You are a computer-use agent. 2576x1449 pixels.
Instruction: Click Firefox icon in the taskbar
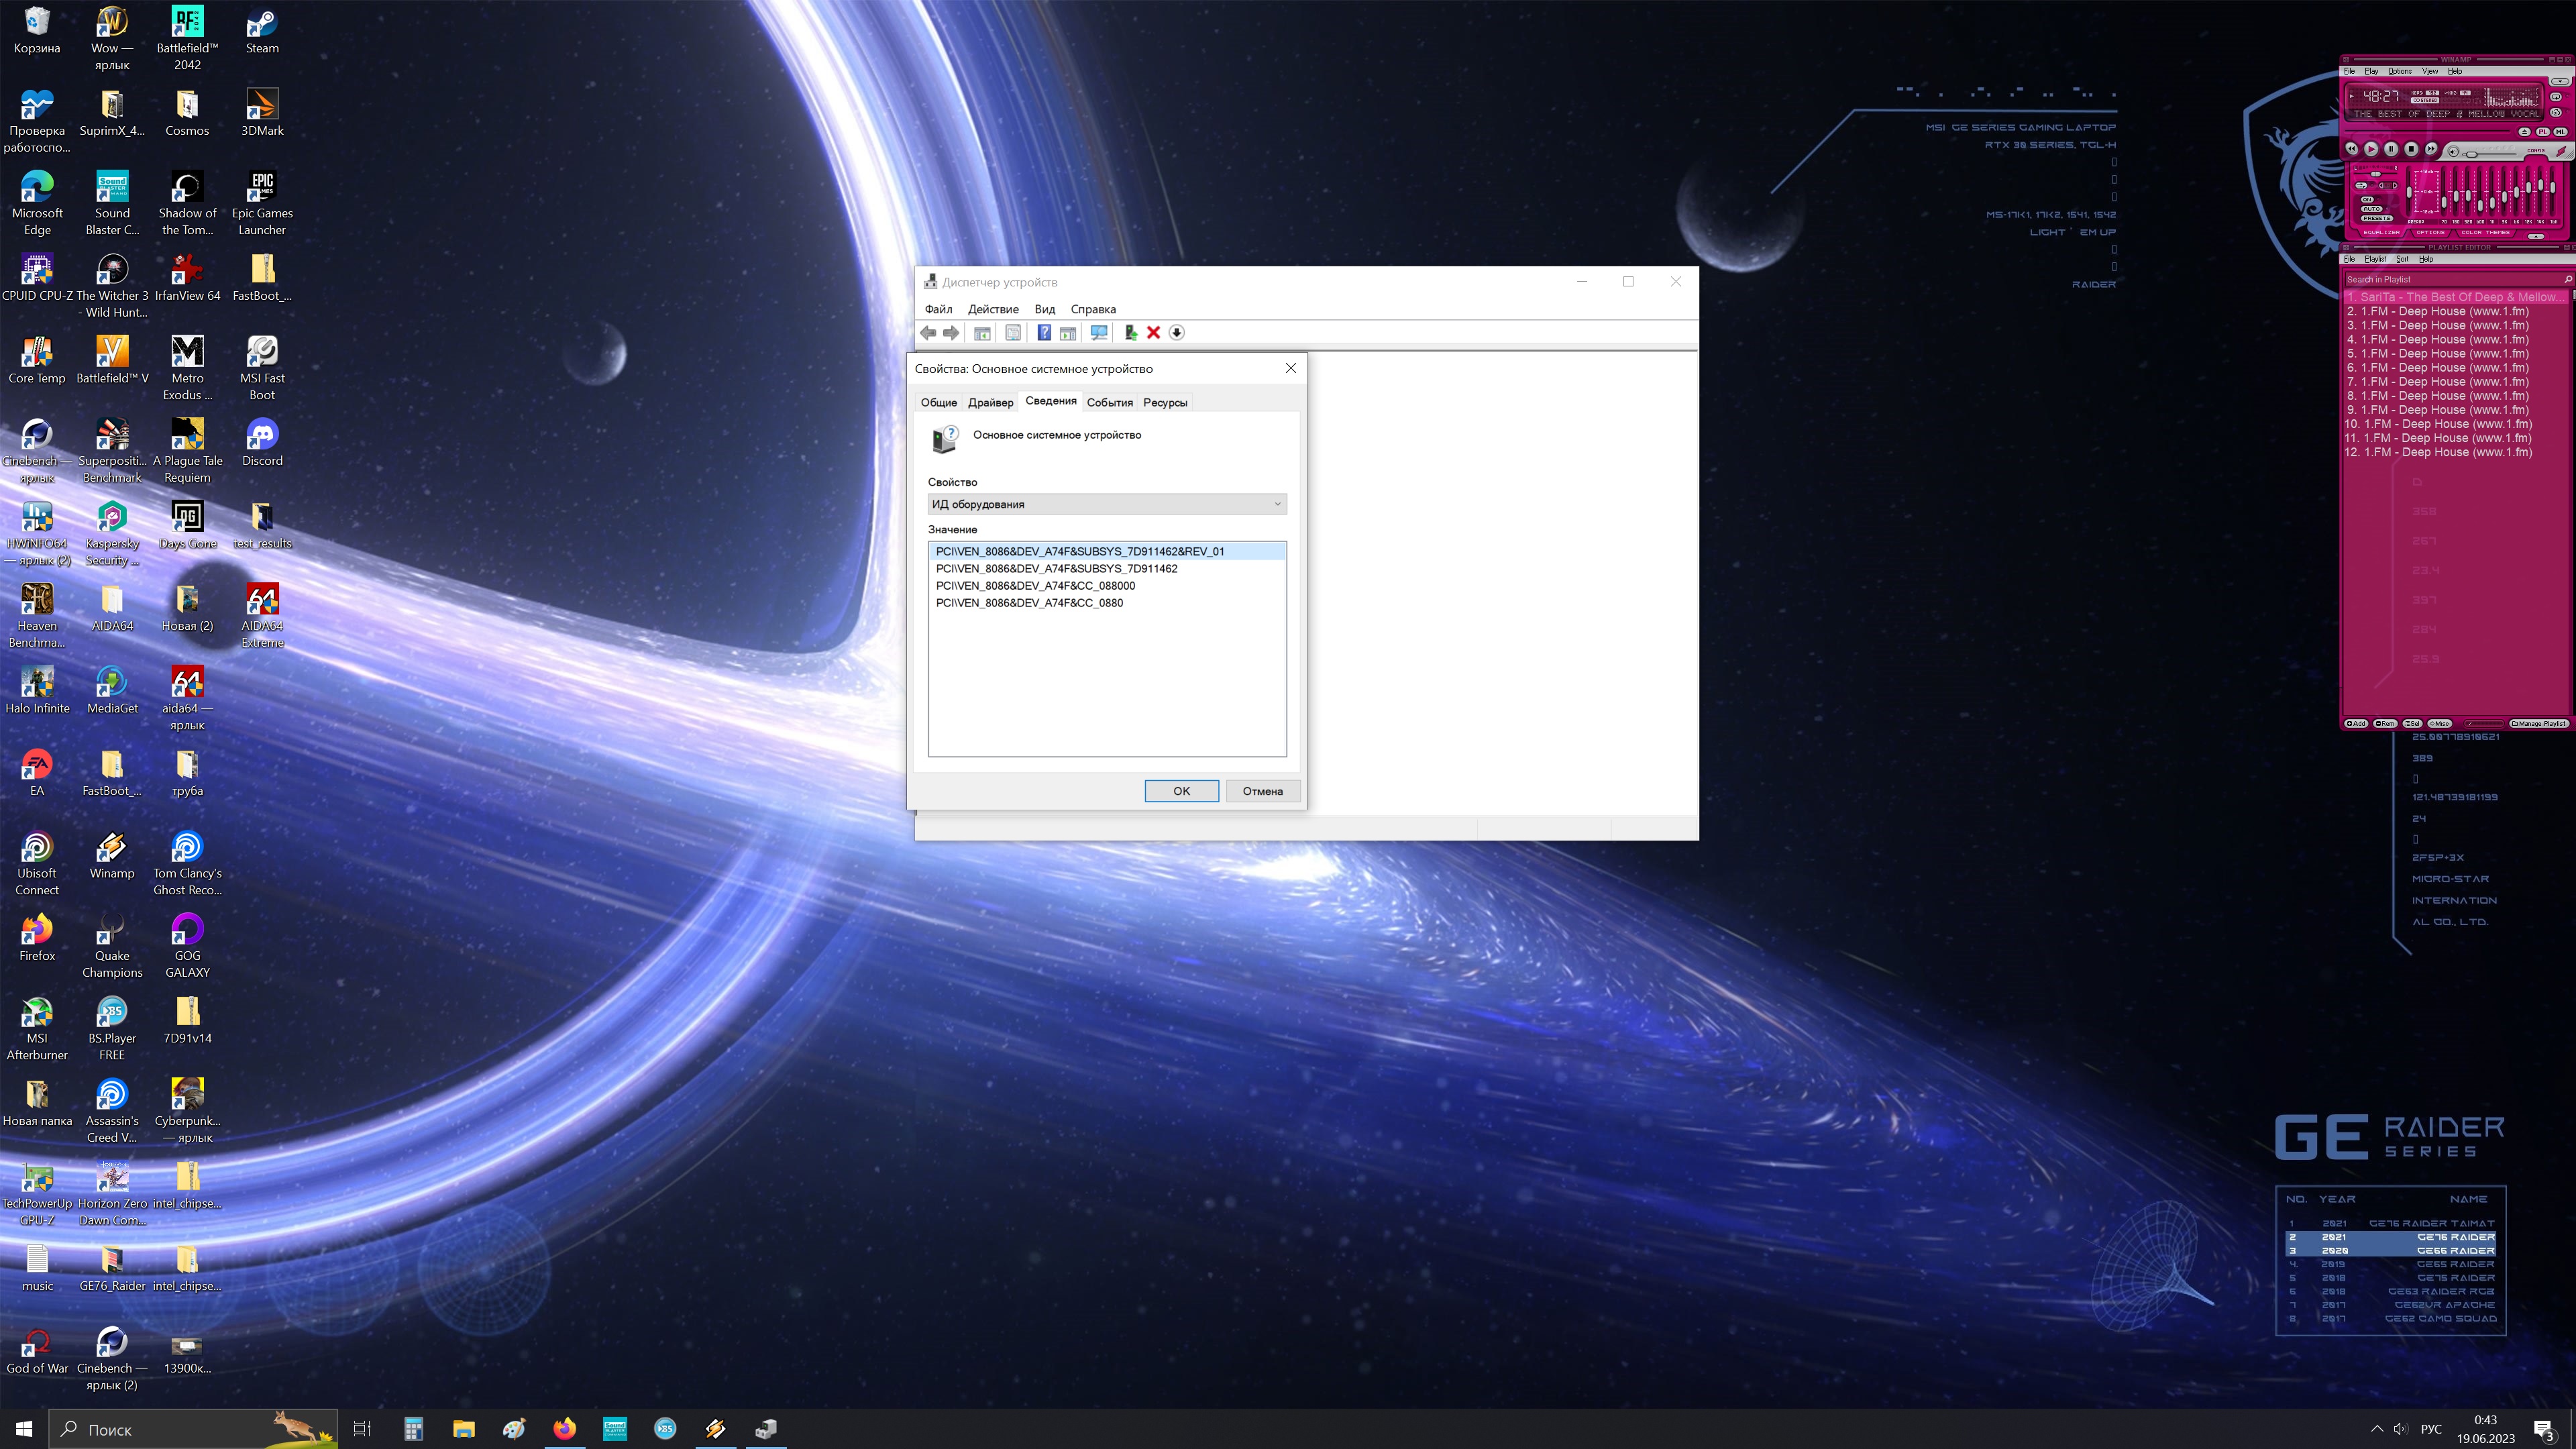(x=565, y=1429)
